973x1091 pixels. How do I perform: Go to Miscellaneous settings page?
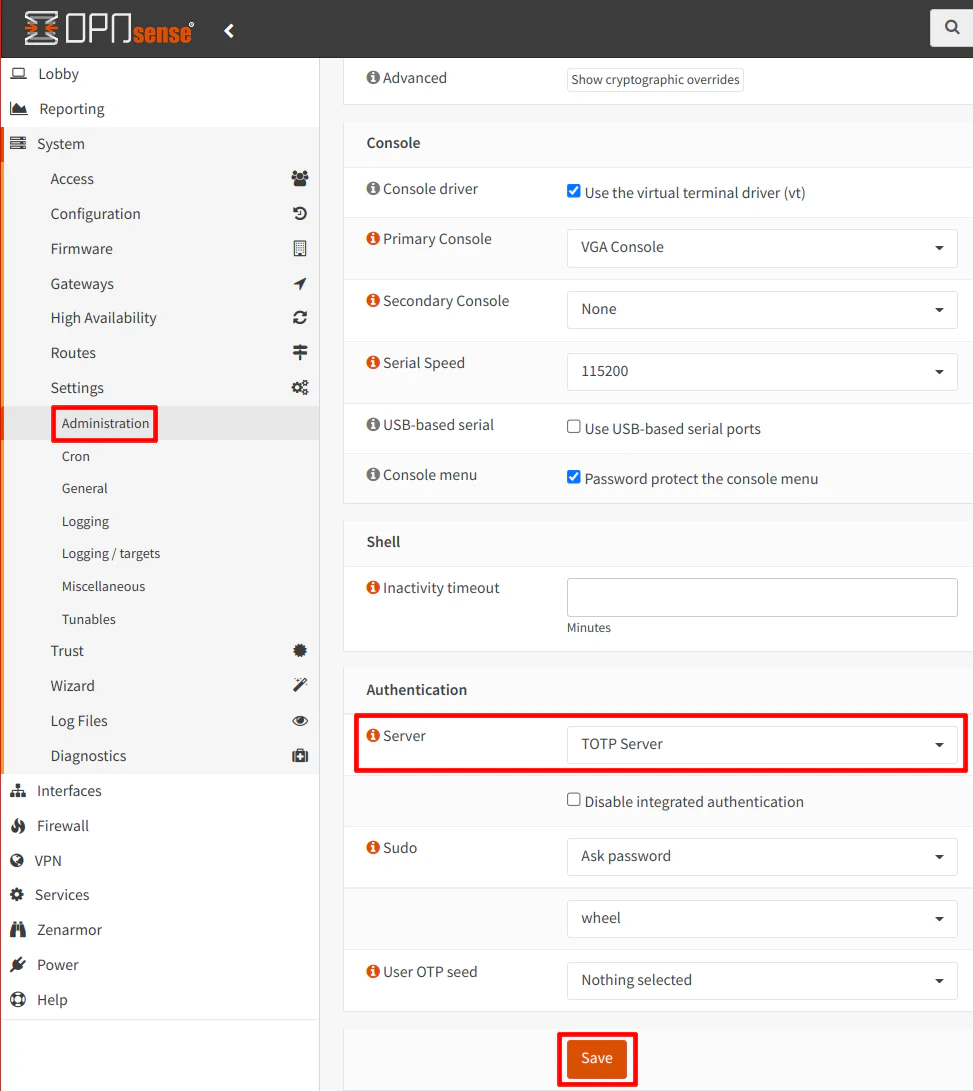coord(103,587)
